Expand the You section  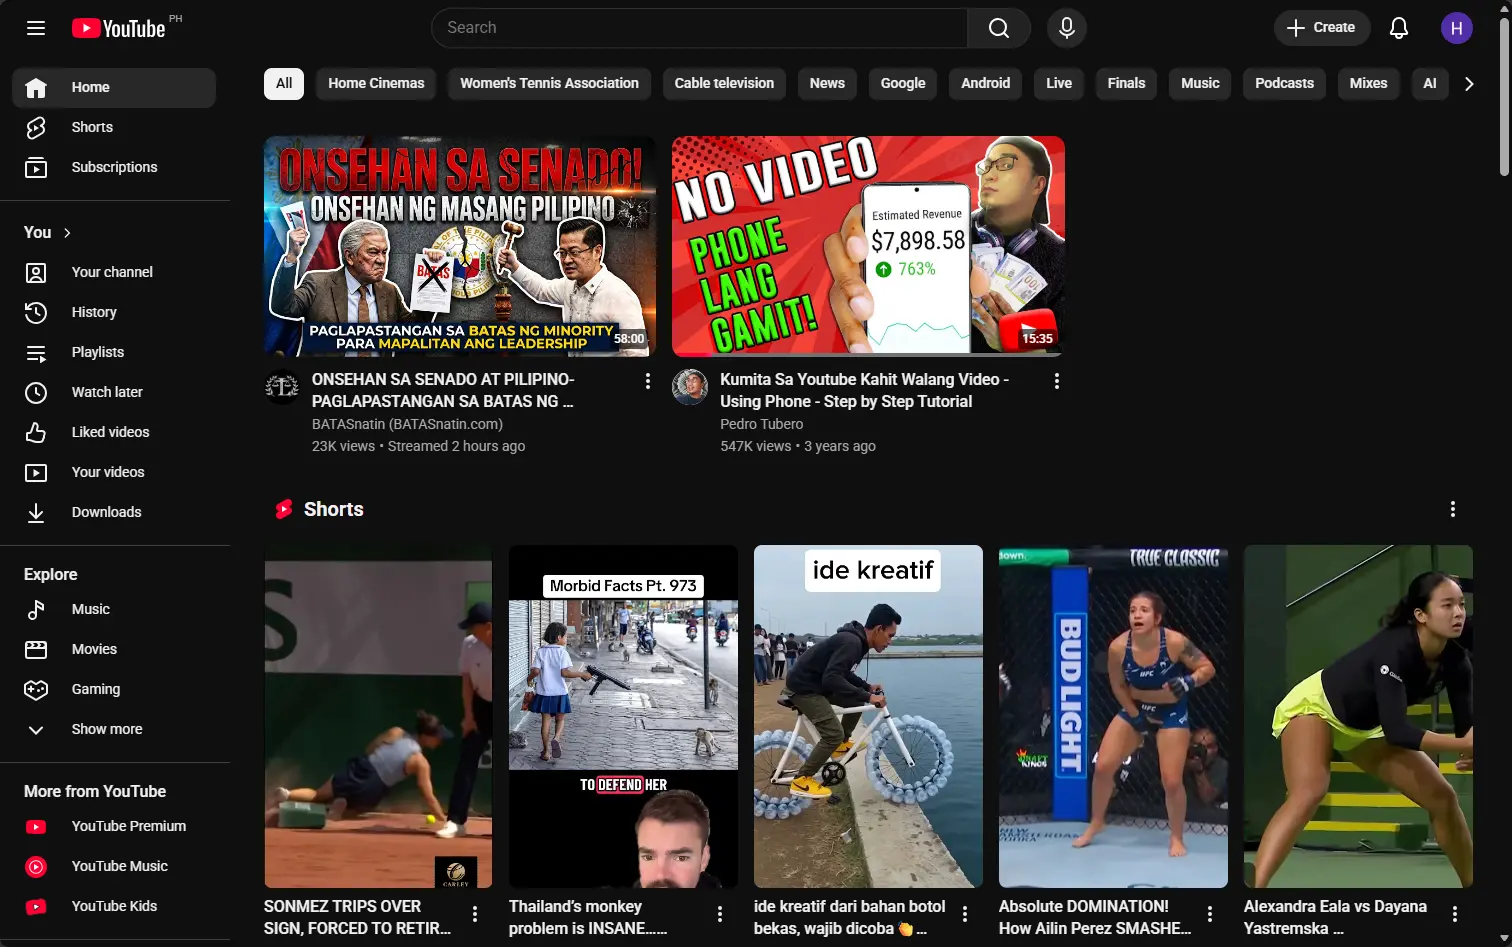48,232
